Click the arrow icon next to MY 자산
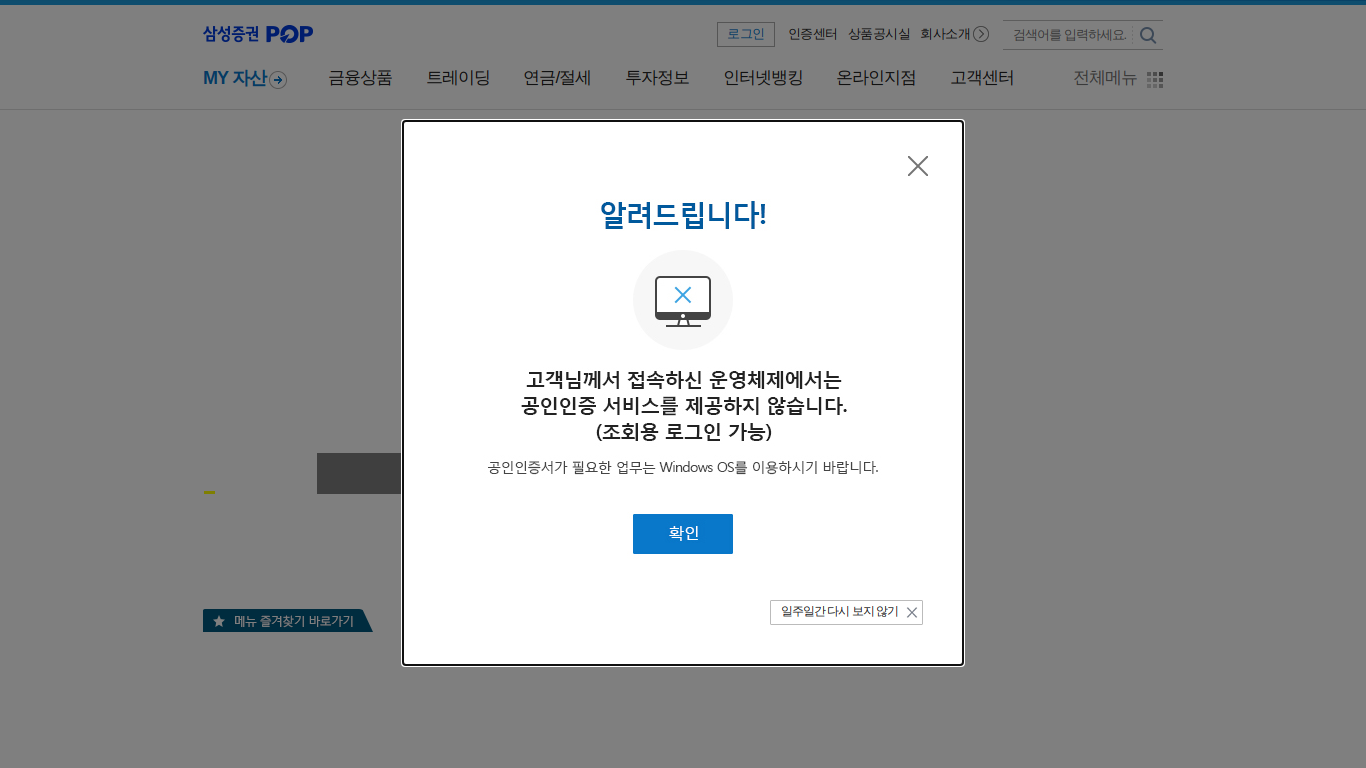Viewport: 1366px width, 768px height. 278,80
